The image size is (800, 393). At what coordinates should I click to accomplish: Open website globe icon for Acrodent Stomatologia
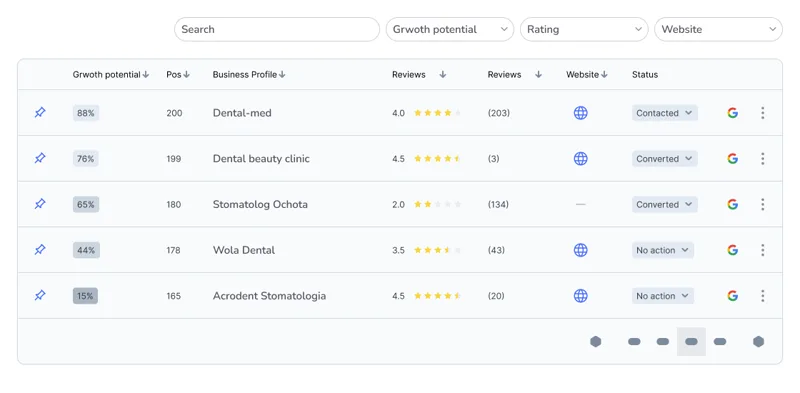click(x=581, y=296)
